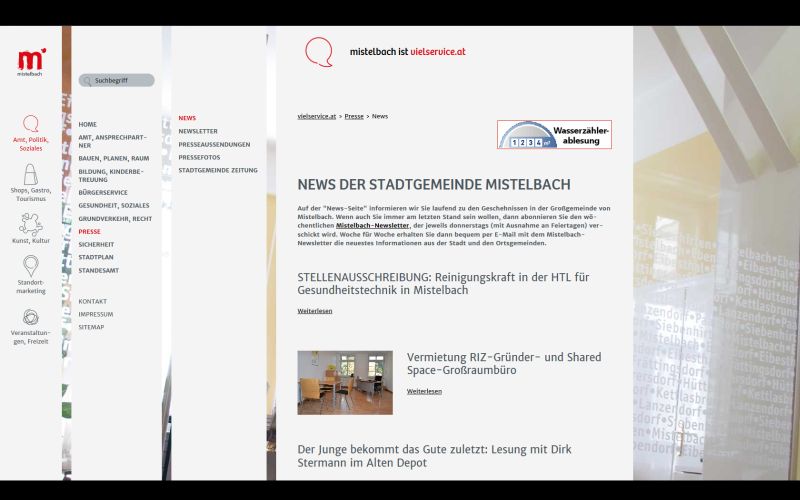Click the red speech bubble header icon
This screenshot has height=500, width=800.
pos(319,52)
